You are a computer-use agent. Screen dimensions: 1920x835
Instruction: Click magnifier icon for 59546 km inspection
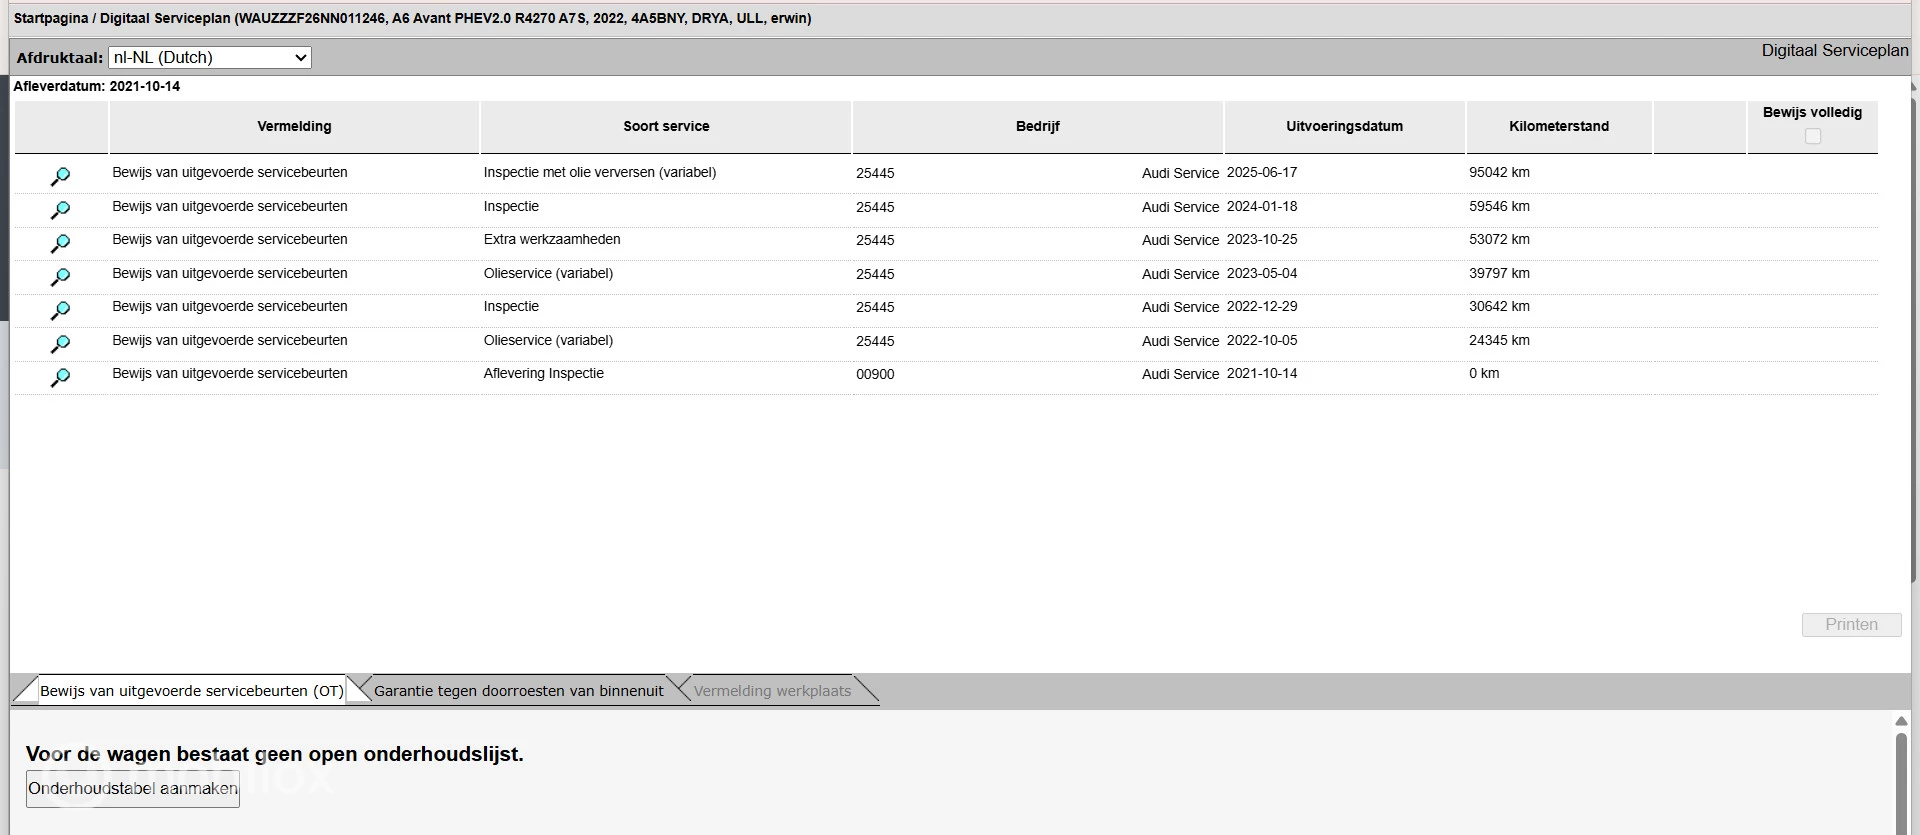60,210
